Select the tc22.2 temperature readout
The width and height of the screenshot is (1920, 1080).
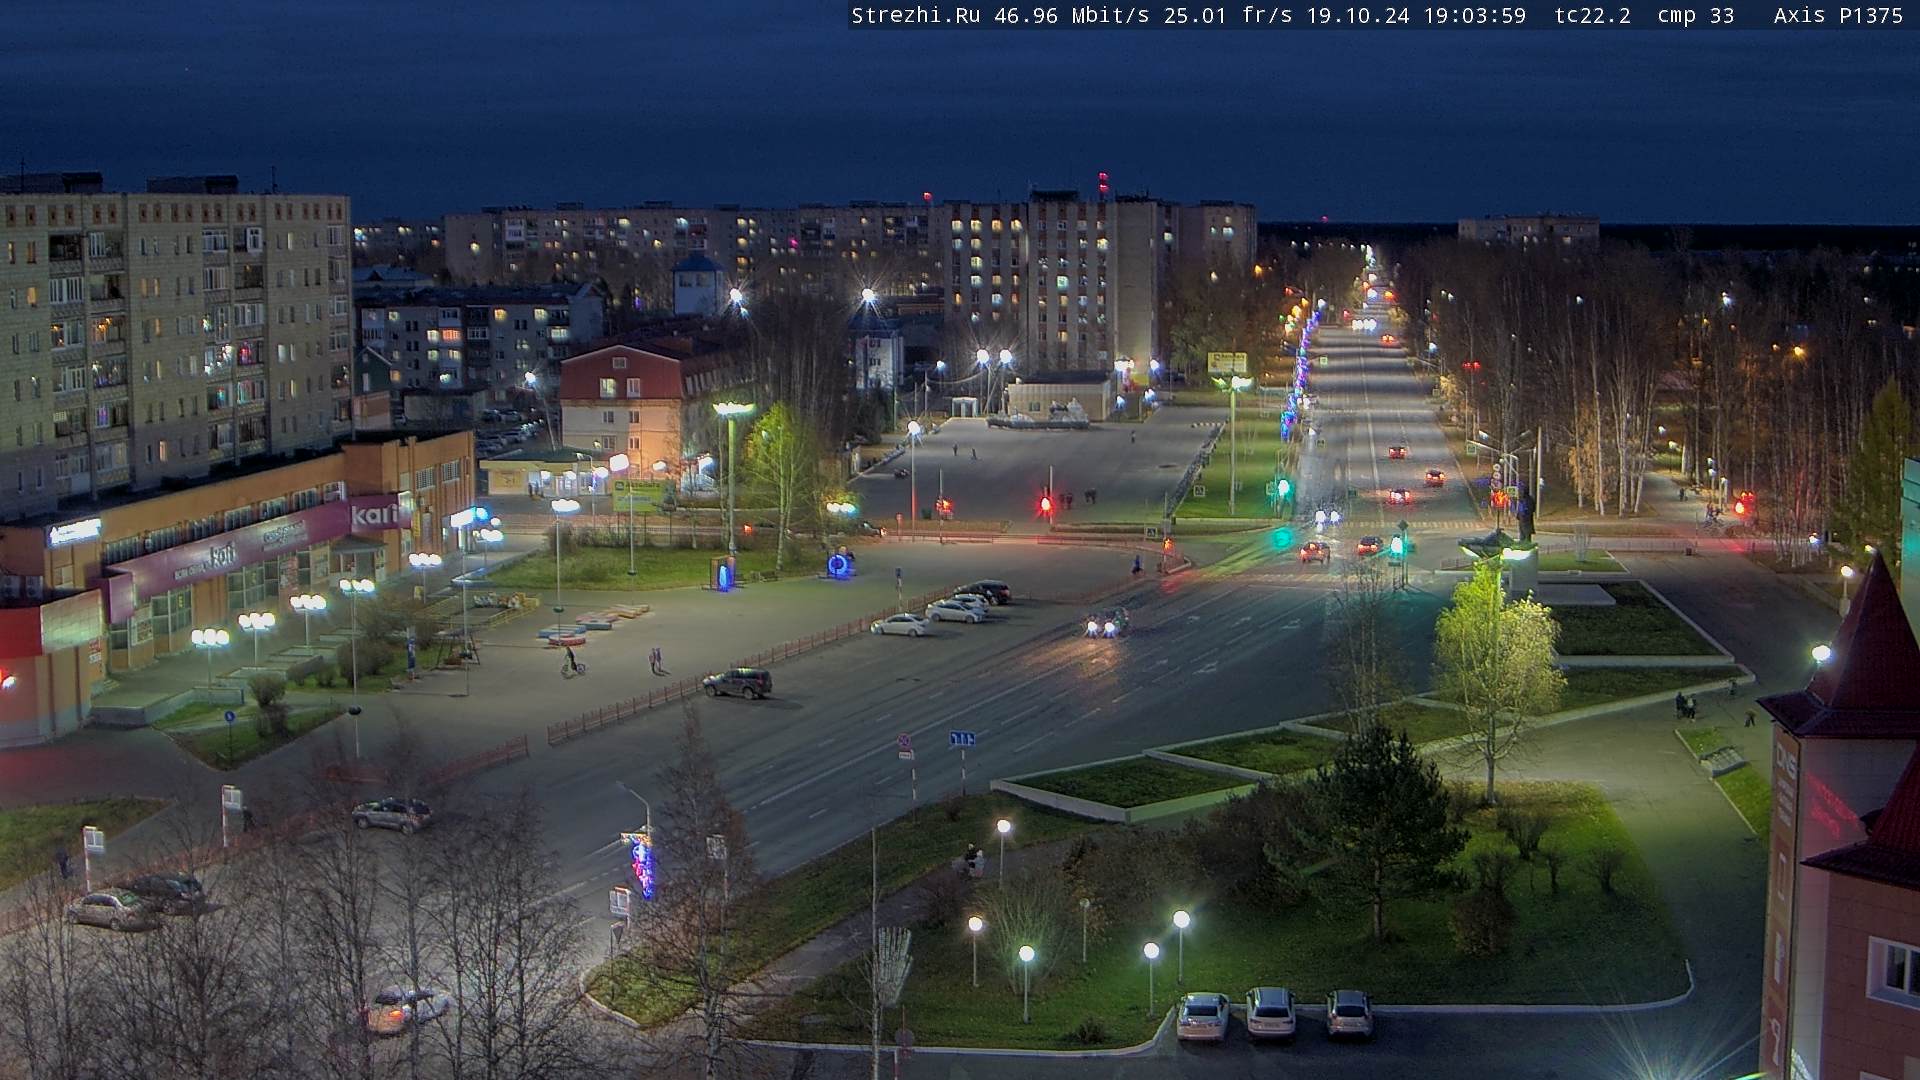click(1592, 15)
